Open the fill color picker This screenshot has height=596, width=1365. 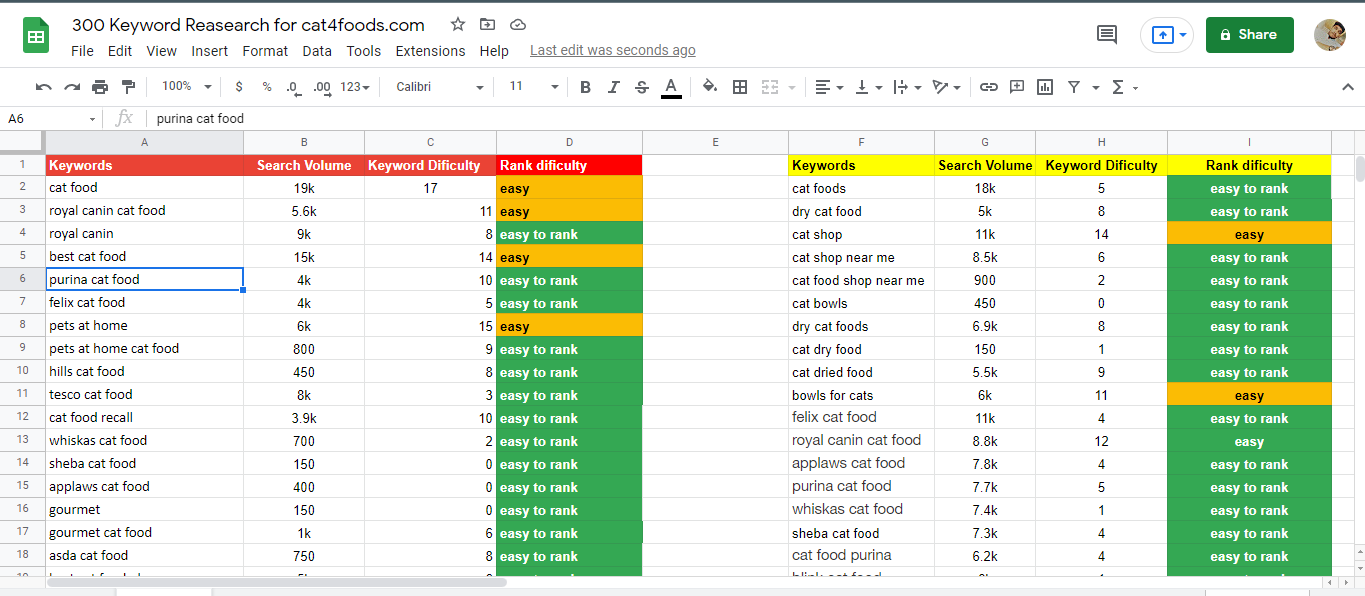pyautogui.click(x=710, y=87)
